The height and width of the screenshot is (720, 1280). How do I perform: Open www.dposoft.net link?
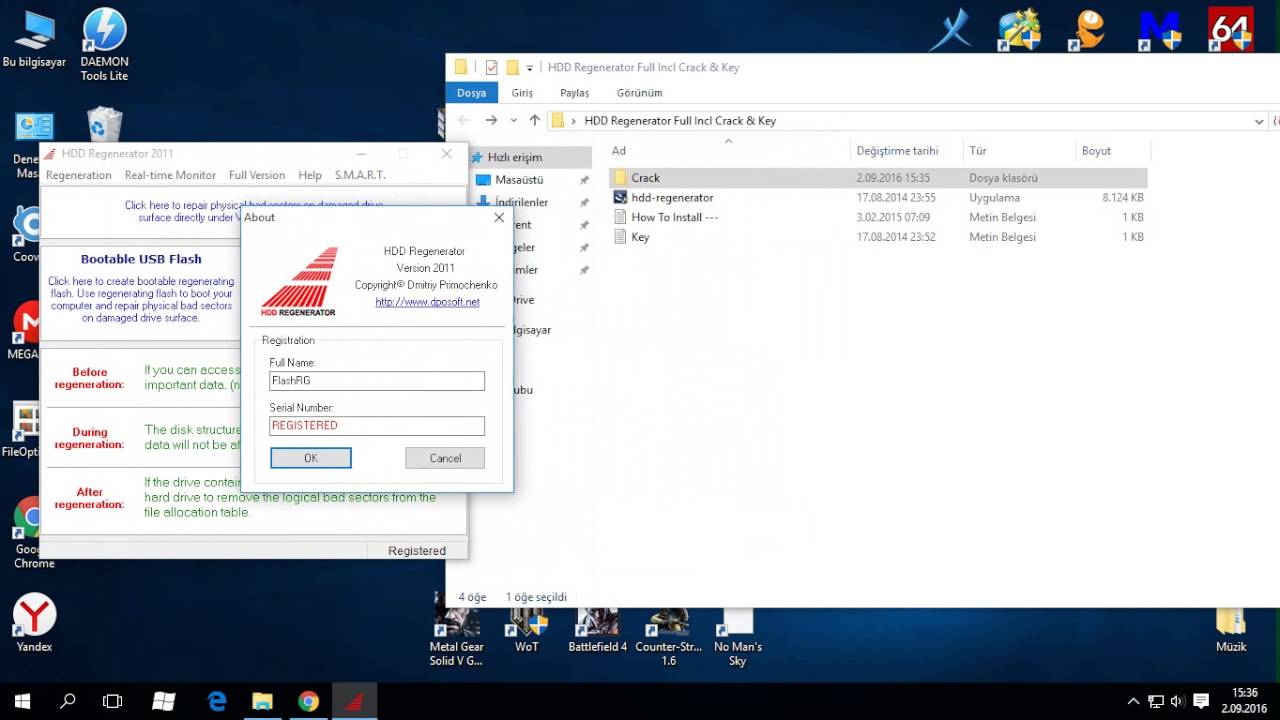(427, 302)
